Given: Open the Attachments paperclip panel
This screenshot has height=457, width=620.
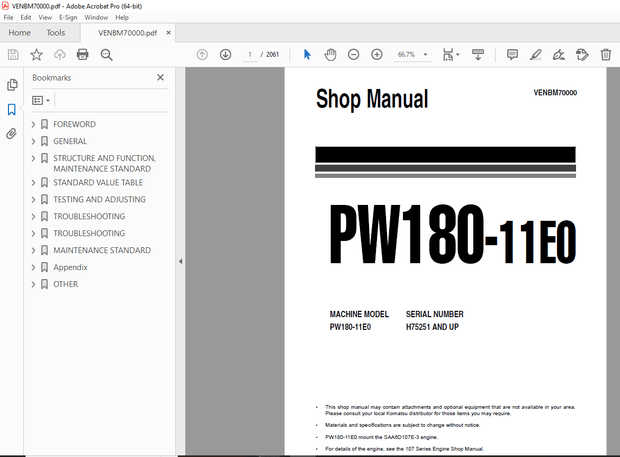Looking at the screenshot, I should pos(11,134).
